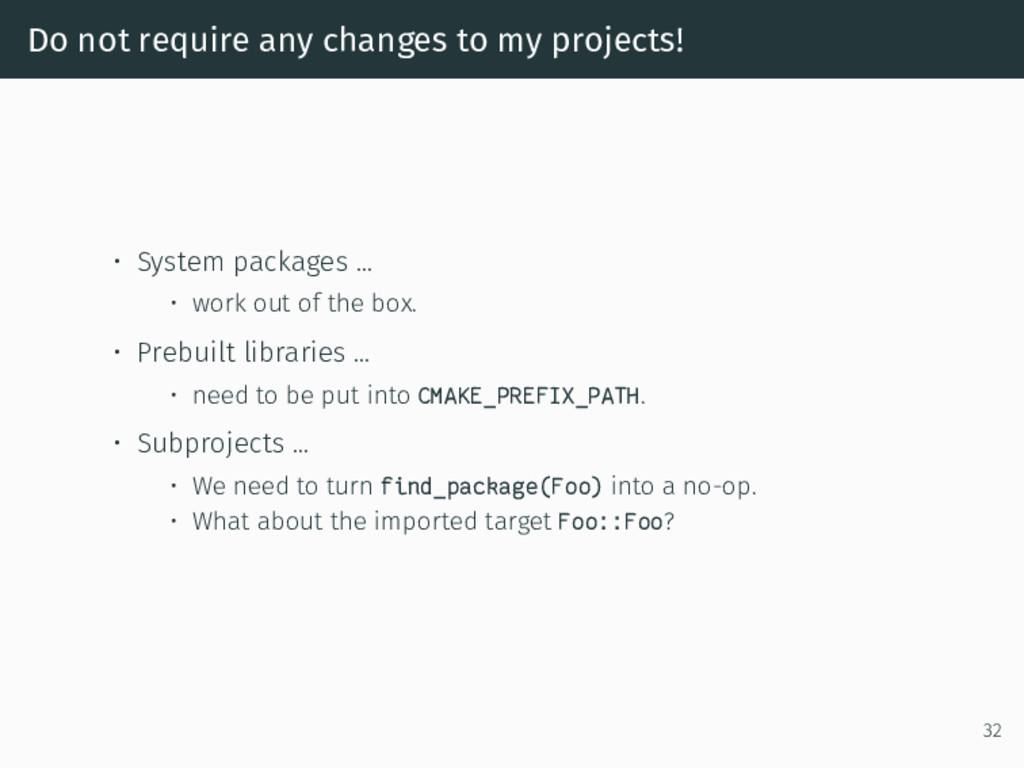Click sub-bullet marker before "What about"
The width and height of the screenshot is (1024, 768).
[x=174, y=521]
